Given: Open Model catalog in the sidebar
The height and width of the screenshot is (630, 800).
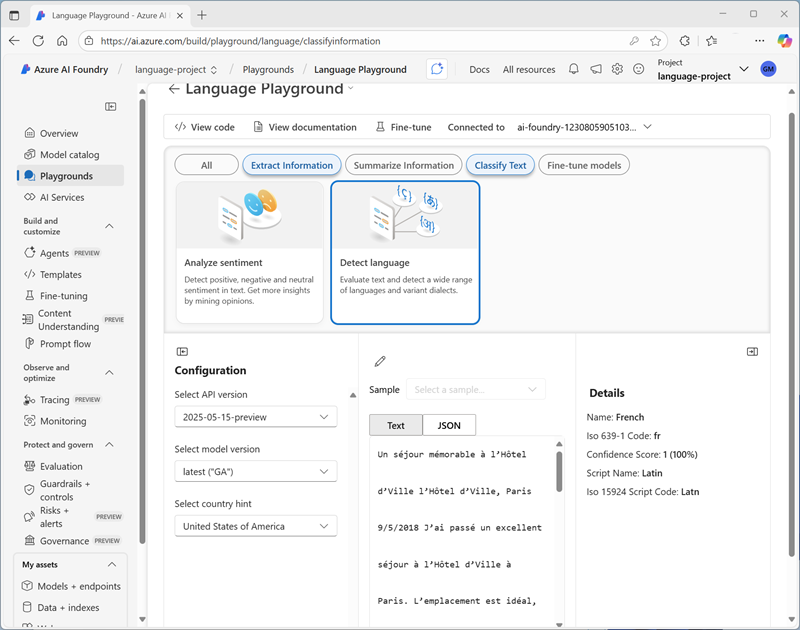Looking at the screenshot, I should coord(69,155).
